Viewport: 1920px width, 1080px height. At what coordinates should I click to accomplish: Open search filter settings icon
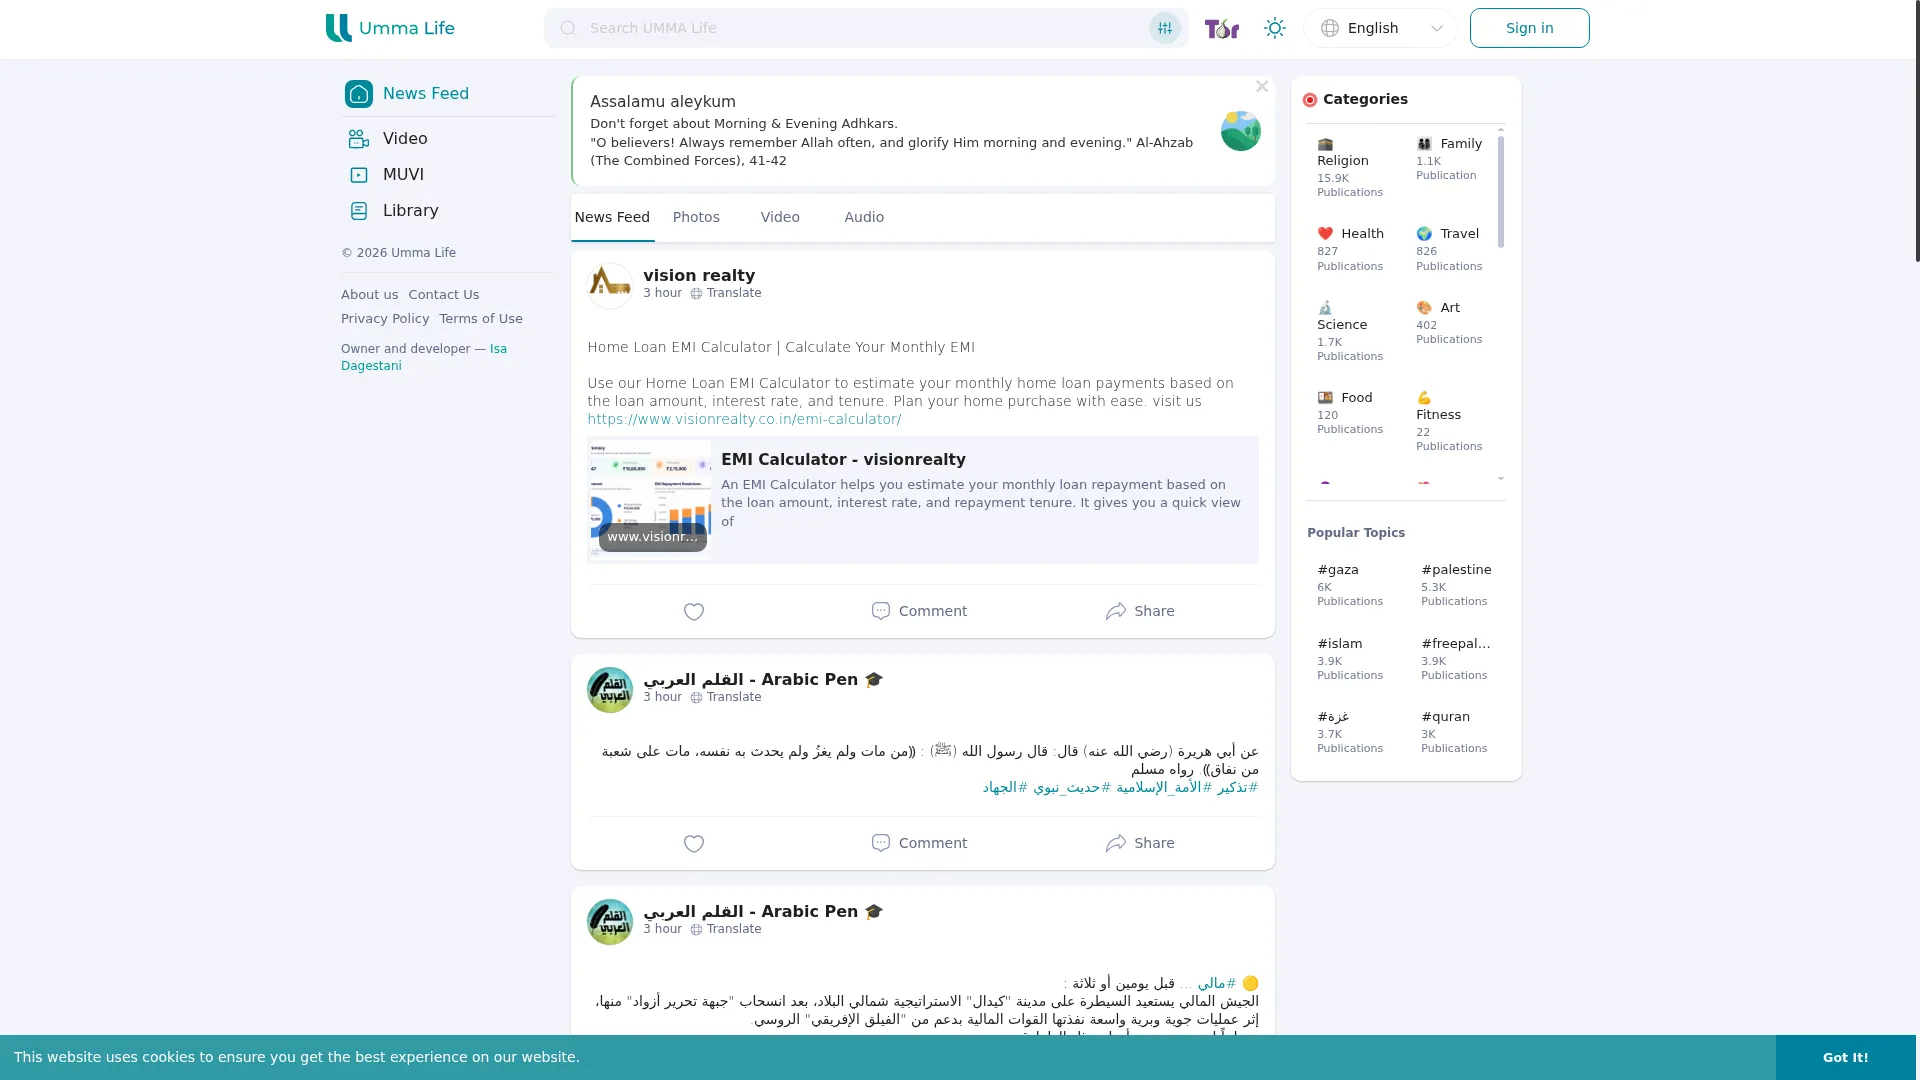(1164, 28)
